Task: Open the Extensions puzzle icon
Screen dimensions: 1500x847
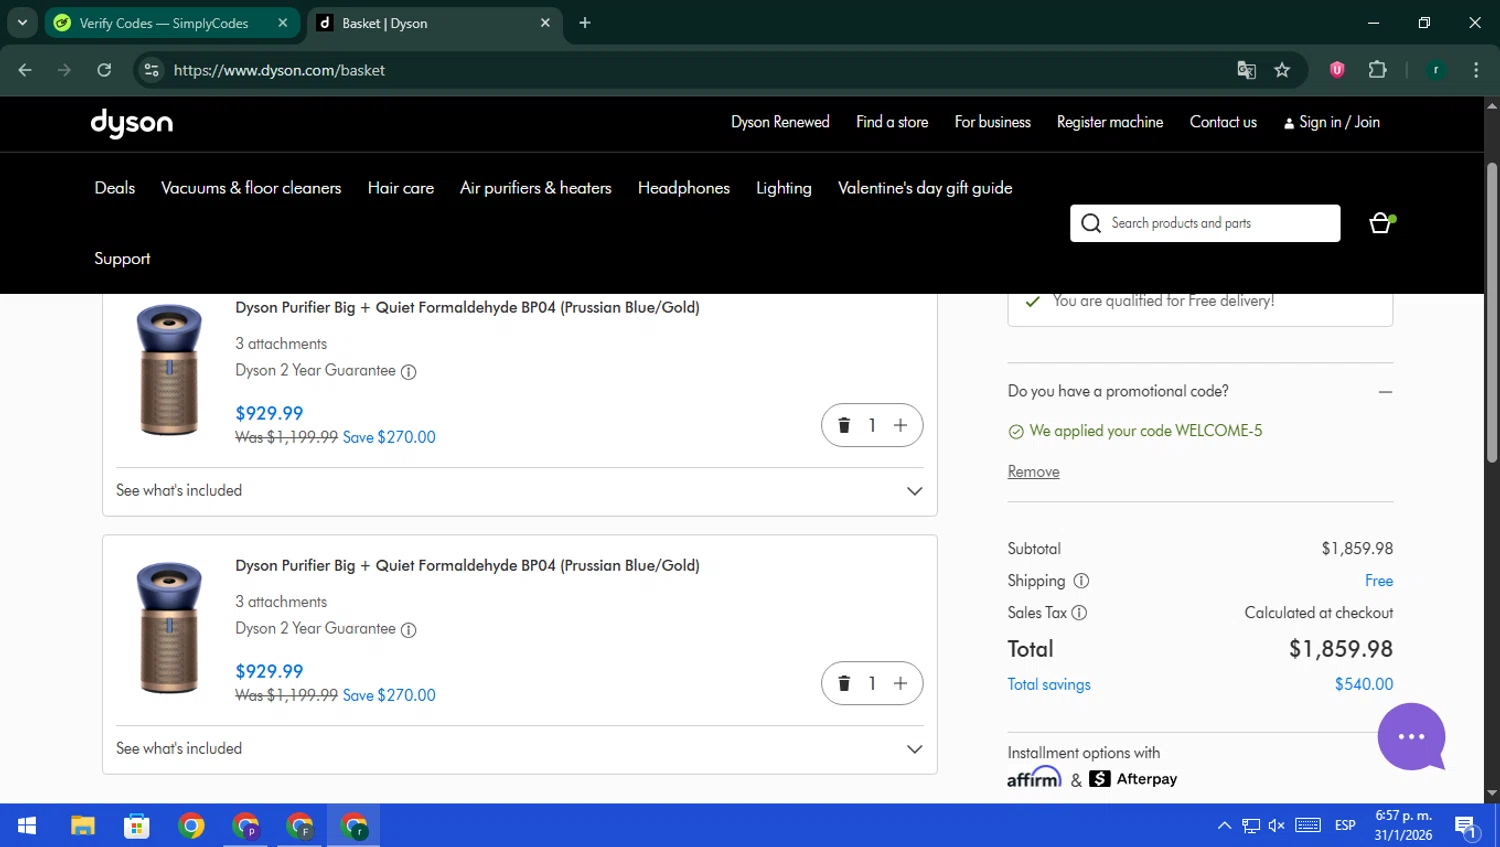Action: click(1378, 70)
